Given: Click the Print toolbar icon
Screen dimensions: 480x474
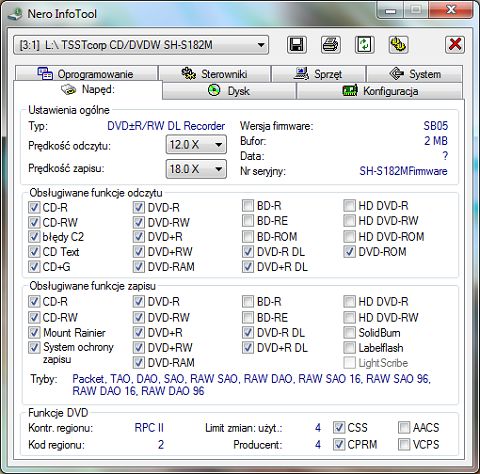Looking at the screenshot, I should coord(331,45).
